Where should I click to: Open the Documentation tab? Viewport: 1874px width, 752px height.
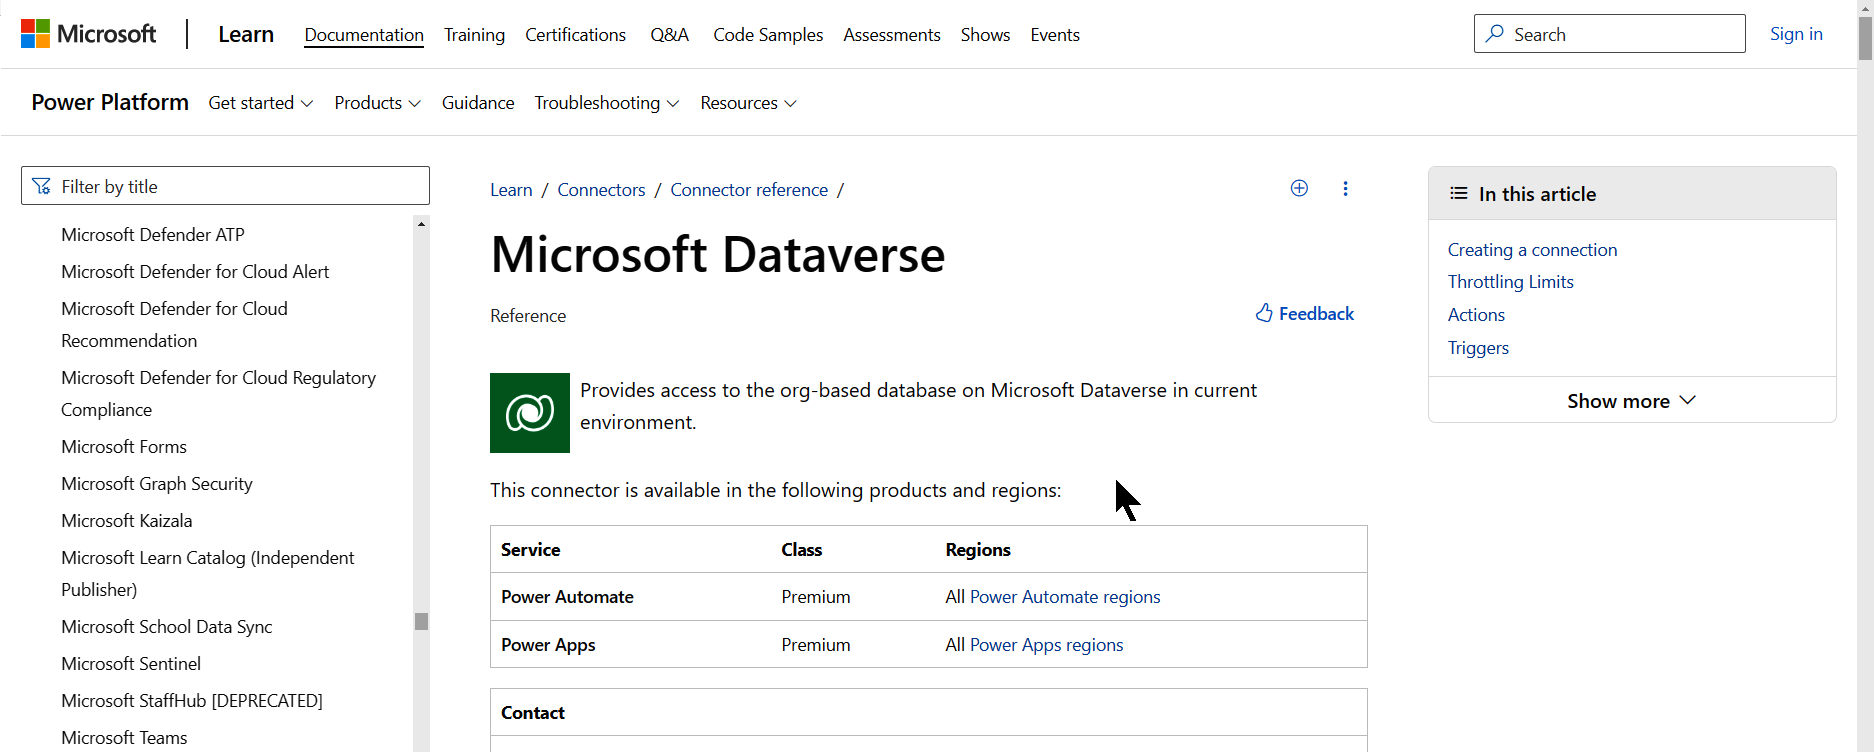coord(364,35)
